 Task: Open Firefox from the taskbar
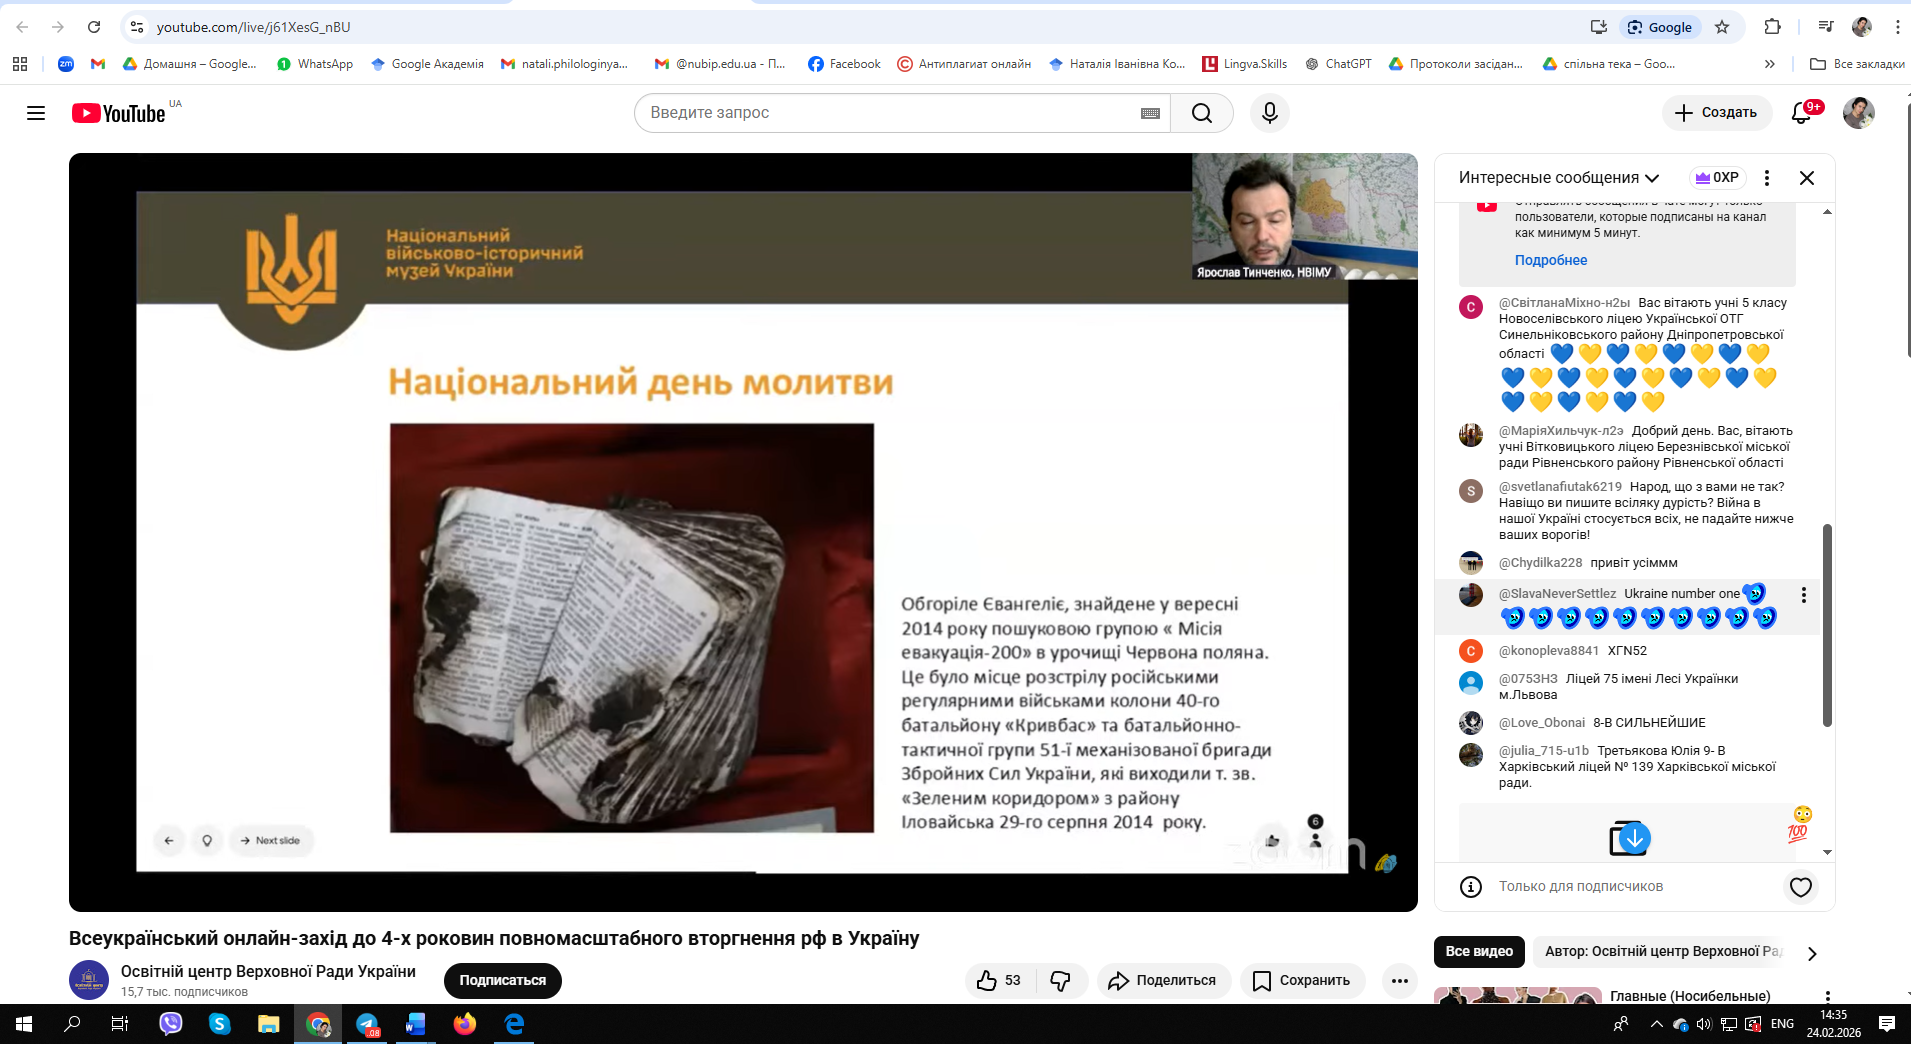[x=465, y=1024]
